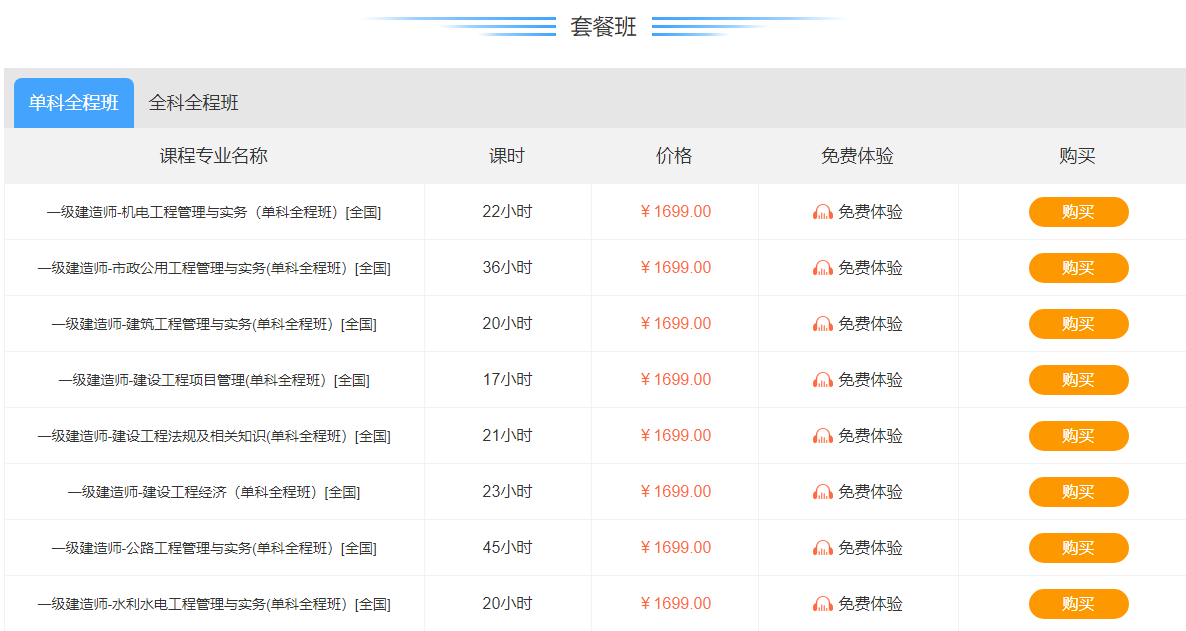Click the 价格 column header

(675, 155)
